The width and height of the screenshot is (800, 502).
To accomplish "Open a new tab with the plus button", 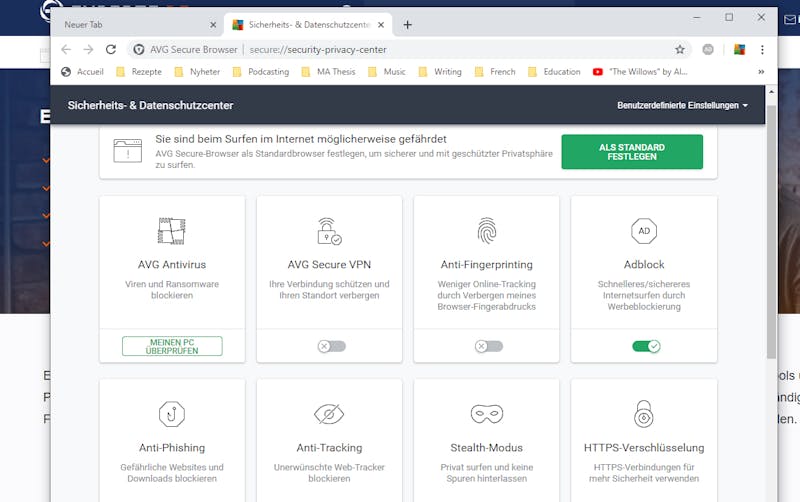I will 407,24.
